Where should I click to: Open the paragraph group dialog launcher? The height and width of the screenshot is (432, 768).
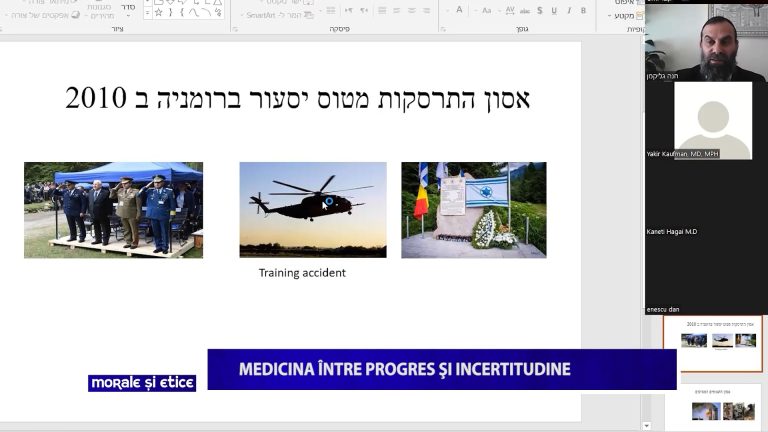click(236, 29)
